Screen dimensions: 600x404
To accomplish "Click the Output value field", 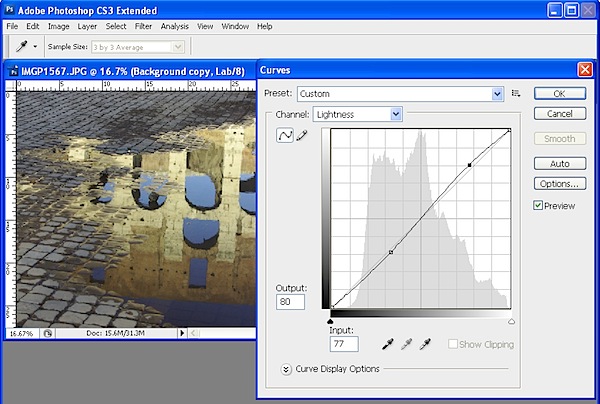I will pyautogui.click(x=292, y=302).
